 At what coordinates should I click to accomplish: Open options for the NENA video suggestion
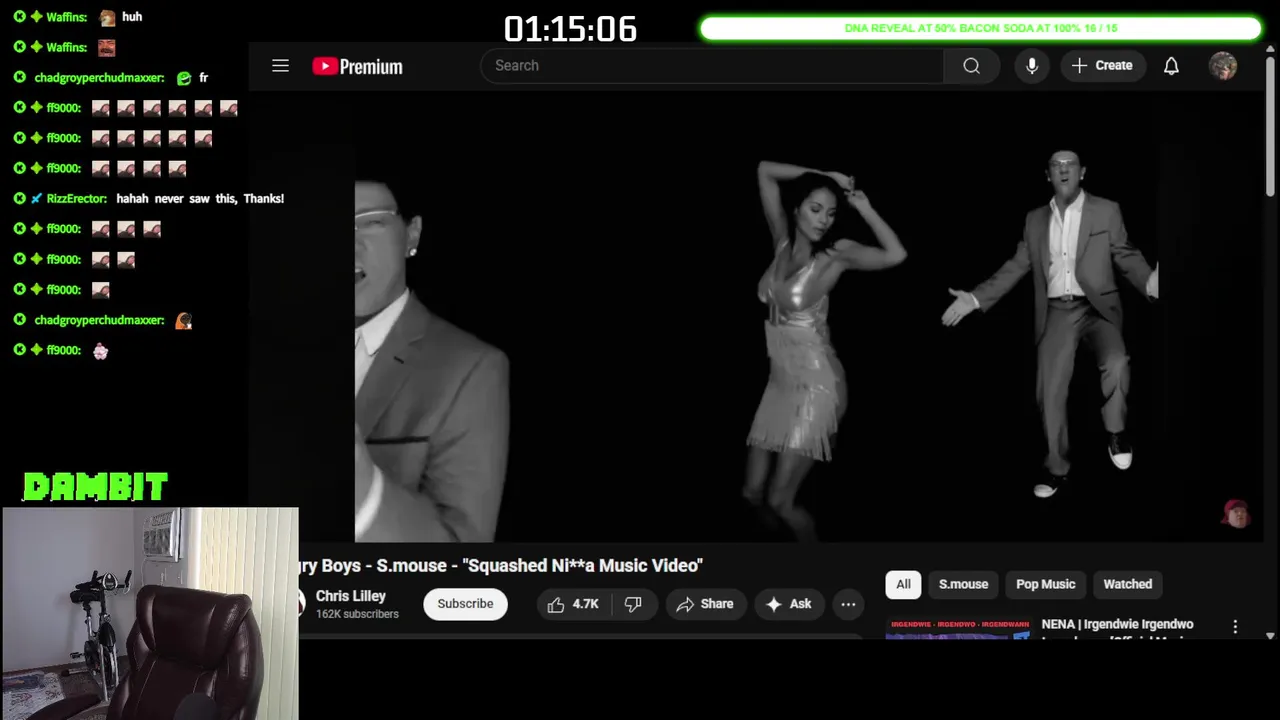click(1235, 627)
